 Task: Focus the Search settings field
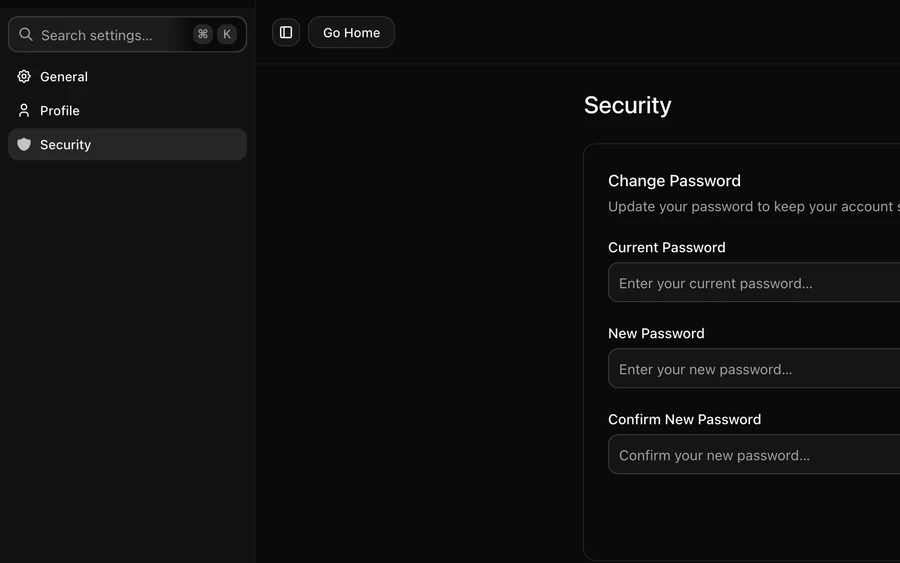pyautogui.click(x=127, y=34)
